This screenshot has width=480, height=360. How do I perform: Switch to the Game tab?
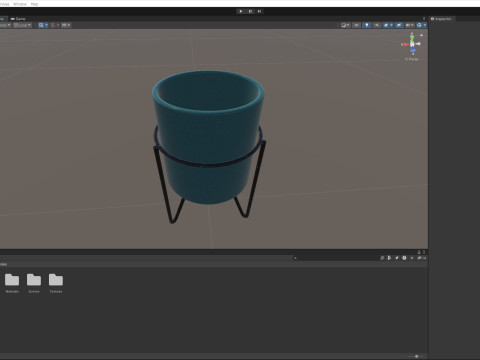coord(18,19)
